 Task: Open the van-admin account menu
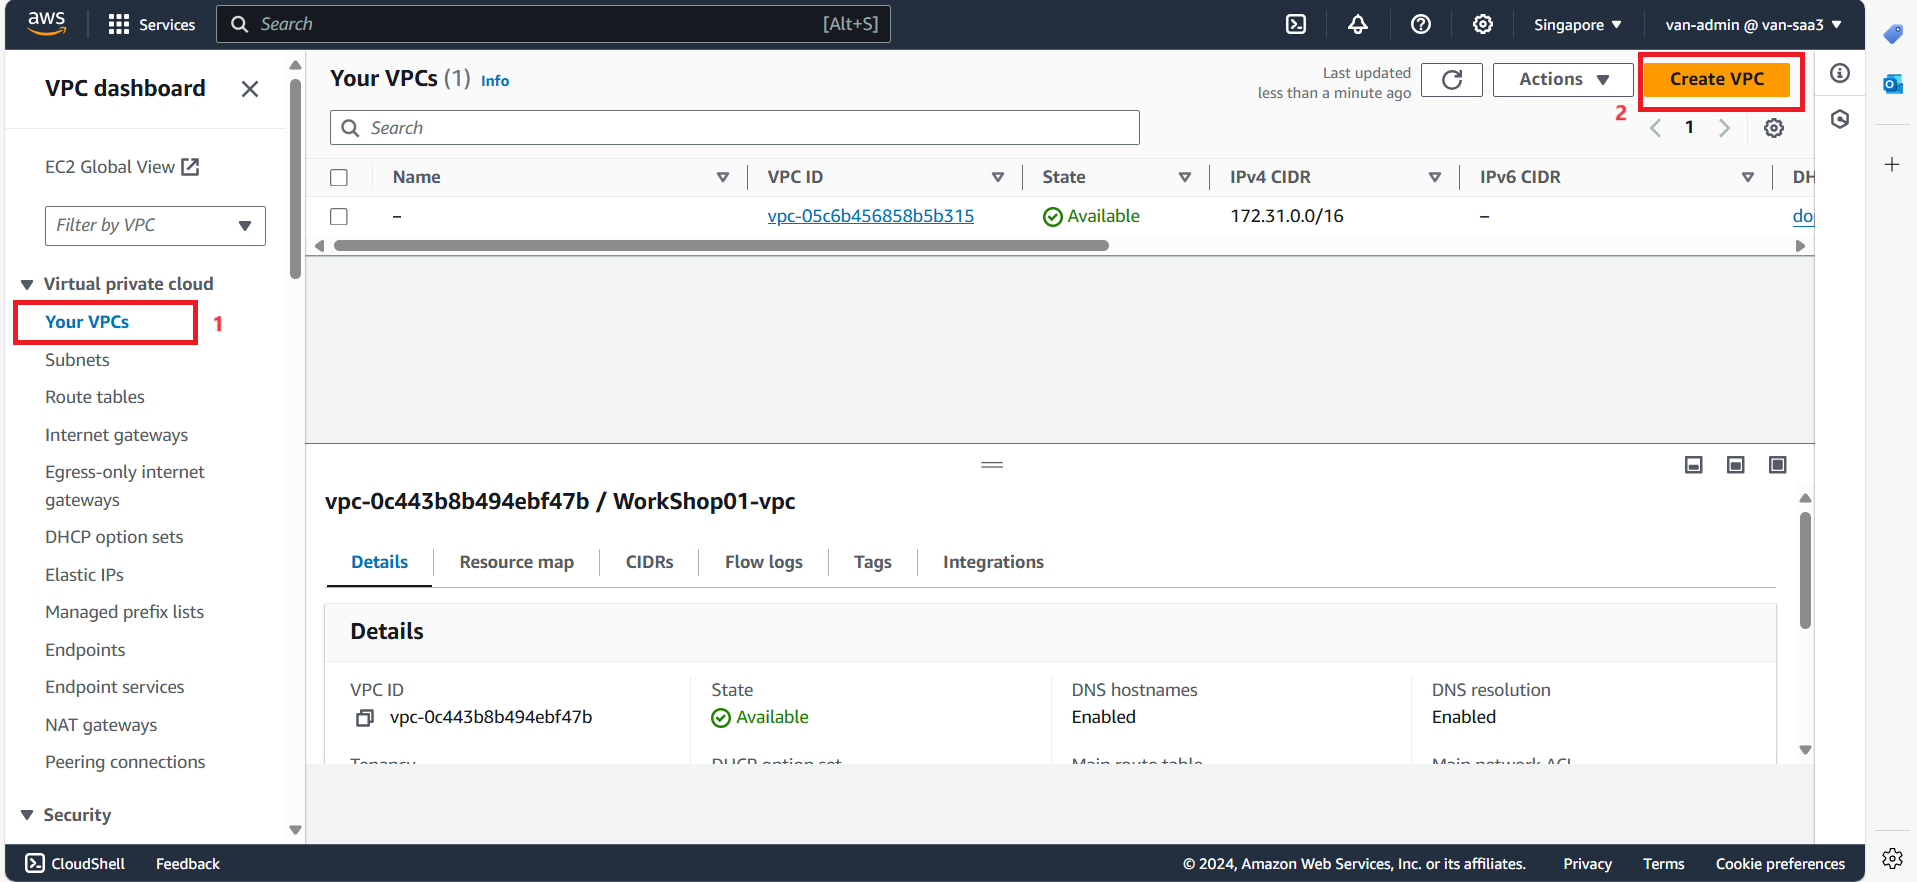(1752, 25)
